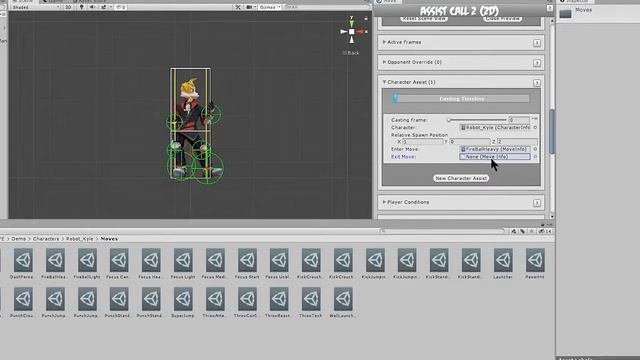
Task: Click Moves in the breadcrumb path
Action: 109,239
